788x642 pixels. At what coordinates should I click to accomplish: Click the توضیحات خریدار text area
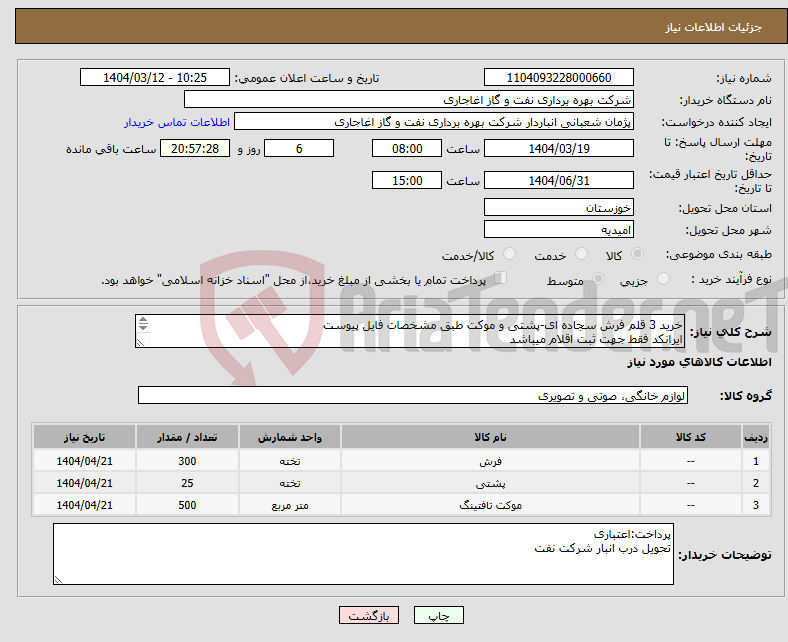point(363,554)
